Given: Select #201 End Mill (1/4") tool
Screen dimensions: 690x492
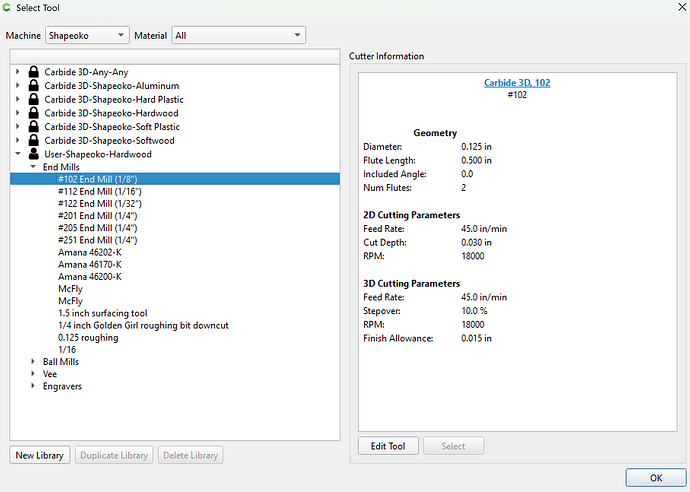Looking at the screenshot, I should click(98, 216).
